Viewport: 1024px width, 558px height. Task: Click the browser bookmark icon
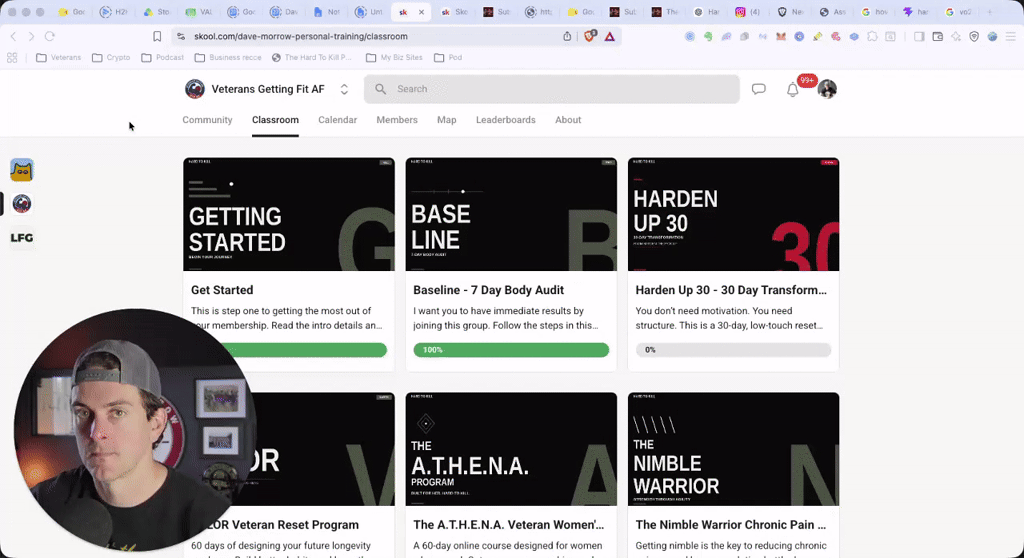tap(157, 37)
